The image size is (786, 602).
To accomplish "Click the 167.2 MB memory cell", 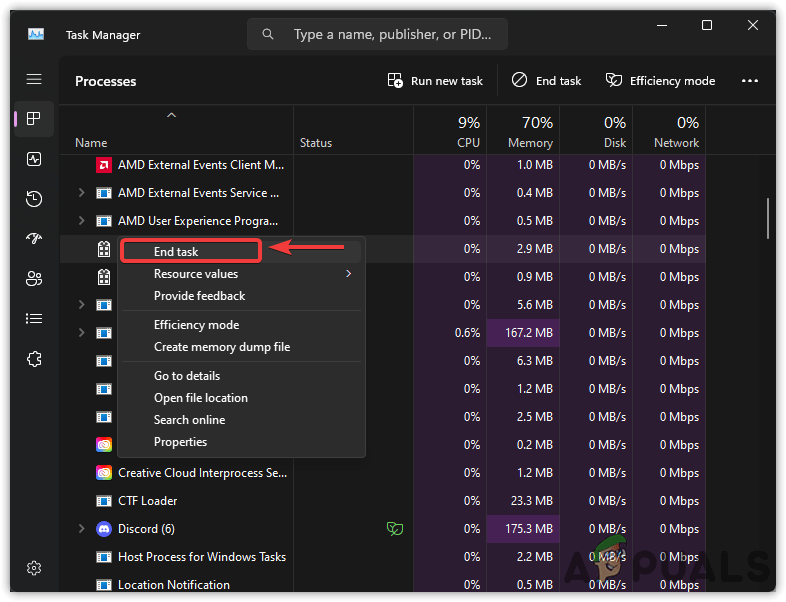I will 523,333.
